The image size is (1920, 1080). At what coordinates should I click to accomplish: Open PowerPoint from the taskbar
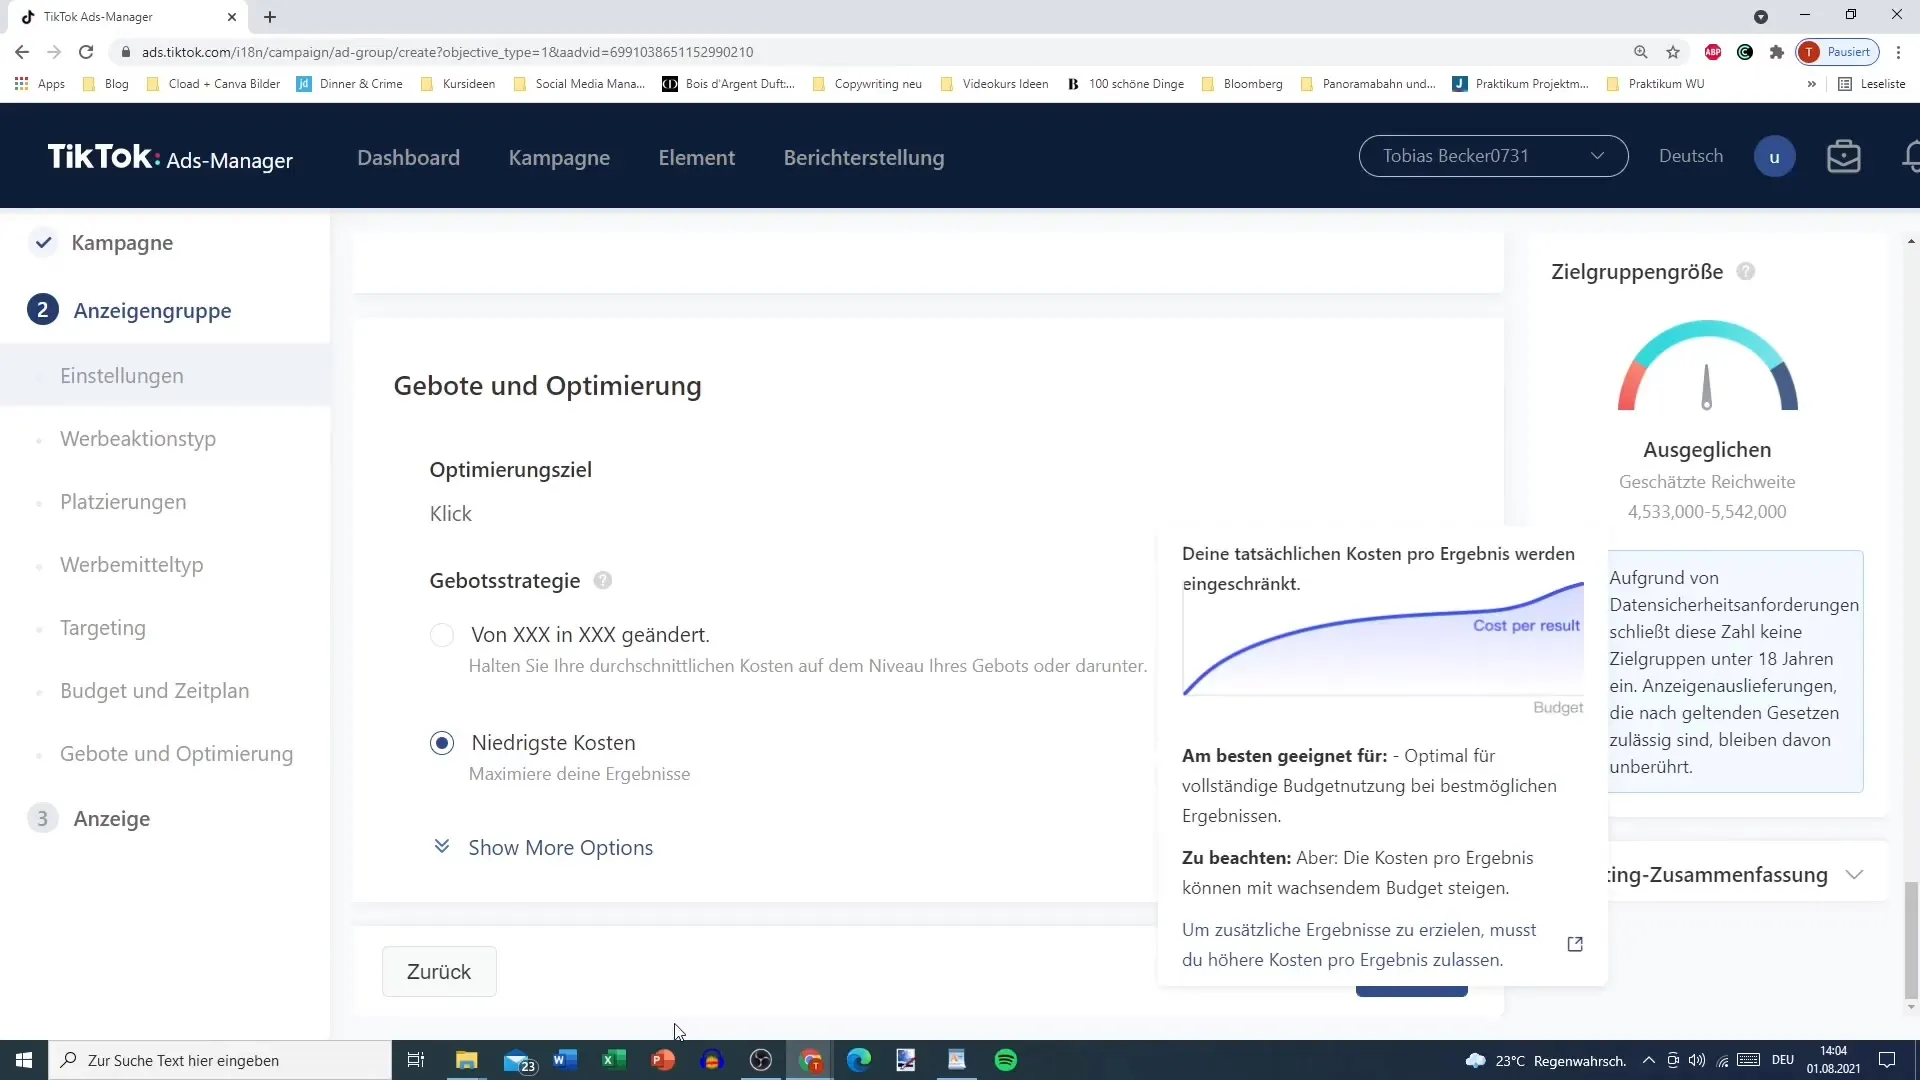tap(663, 1060)
